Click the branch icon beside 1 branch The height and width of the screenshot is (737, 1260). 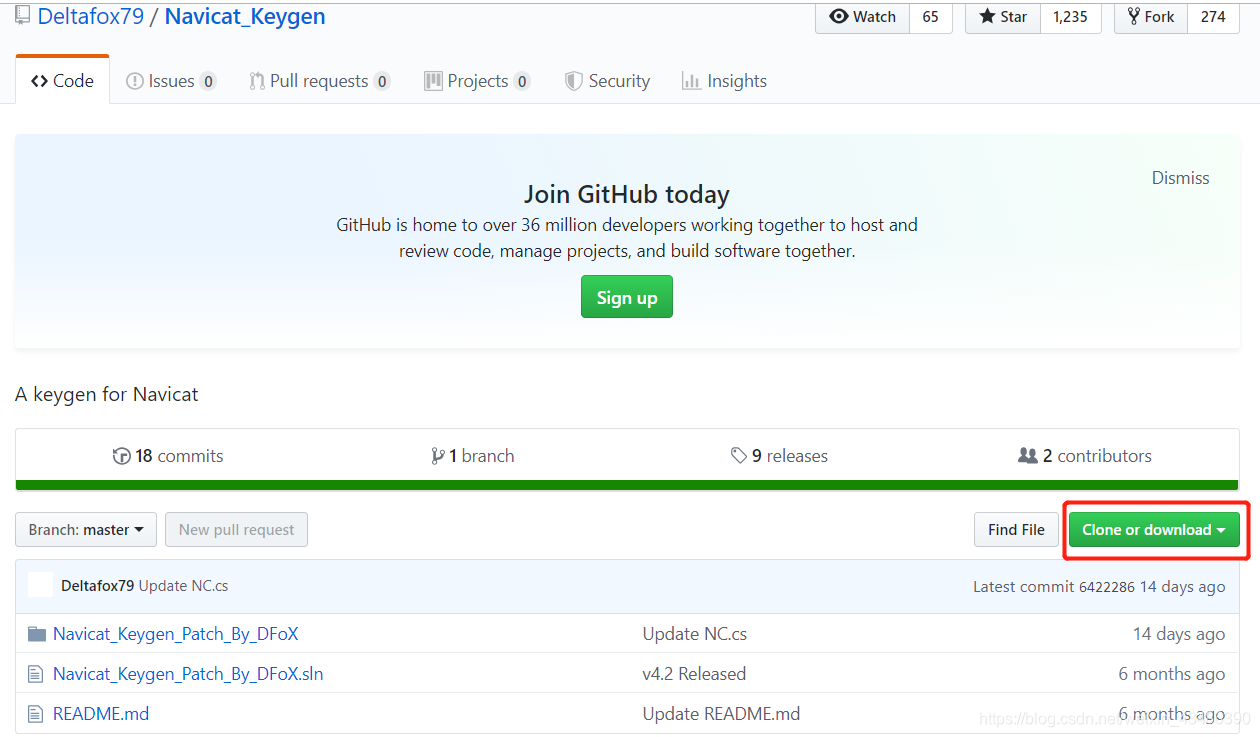click(437, 456)
